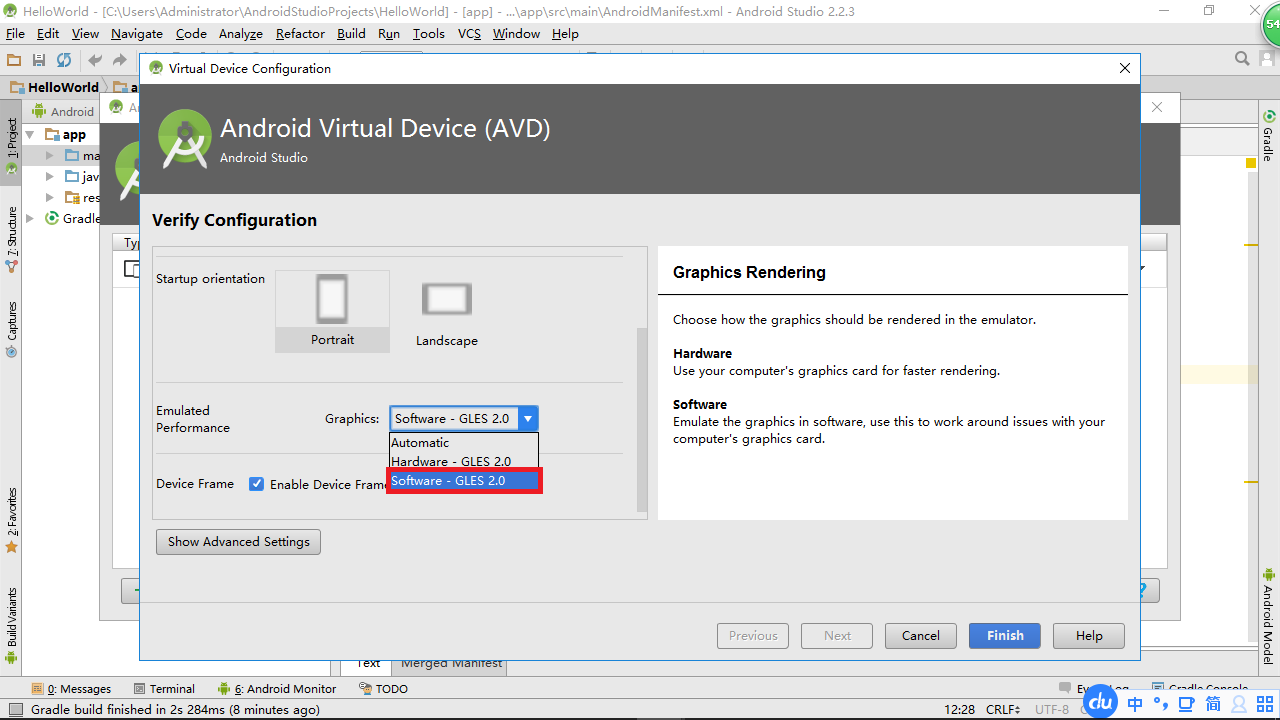
Task: Close the Virtual Device Configuration dialog
Action: pos(1125,68)
